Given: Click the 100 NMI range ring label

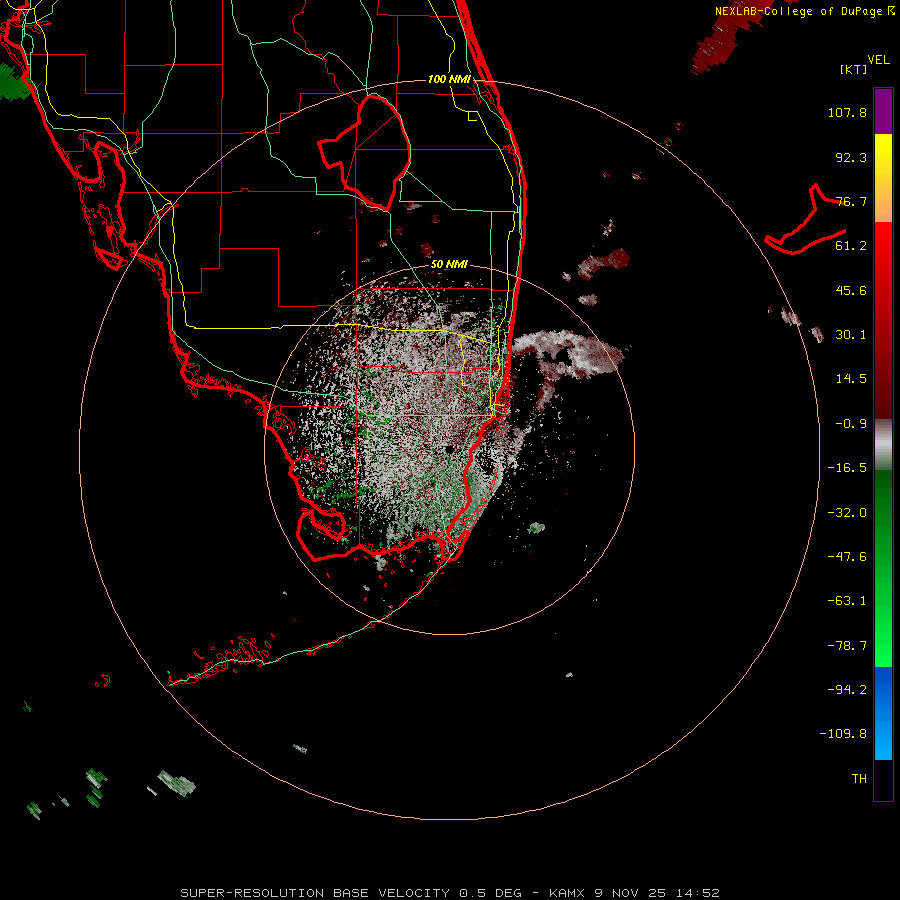Looking at the screenshot, I should coord(449,79).
